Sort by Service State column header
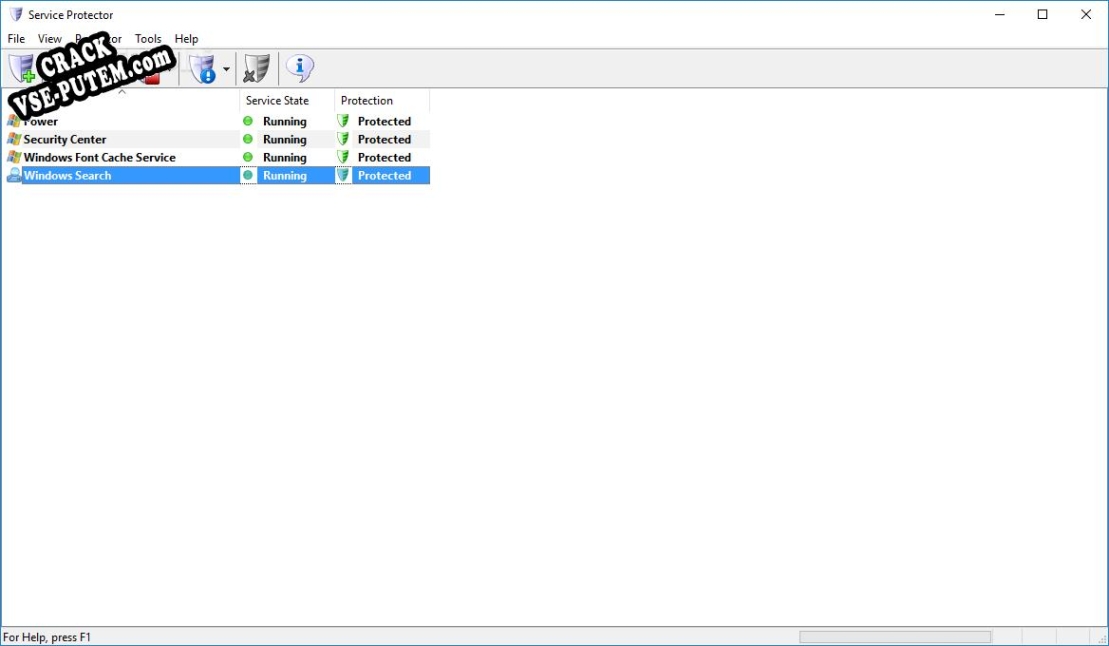 coord(287,100)
